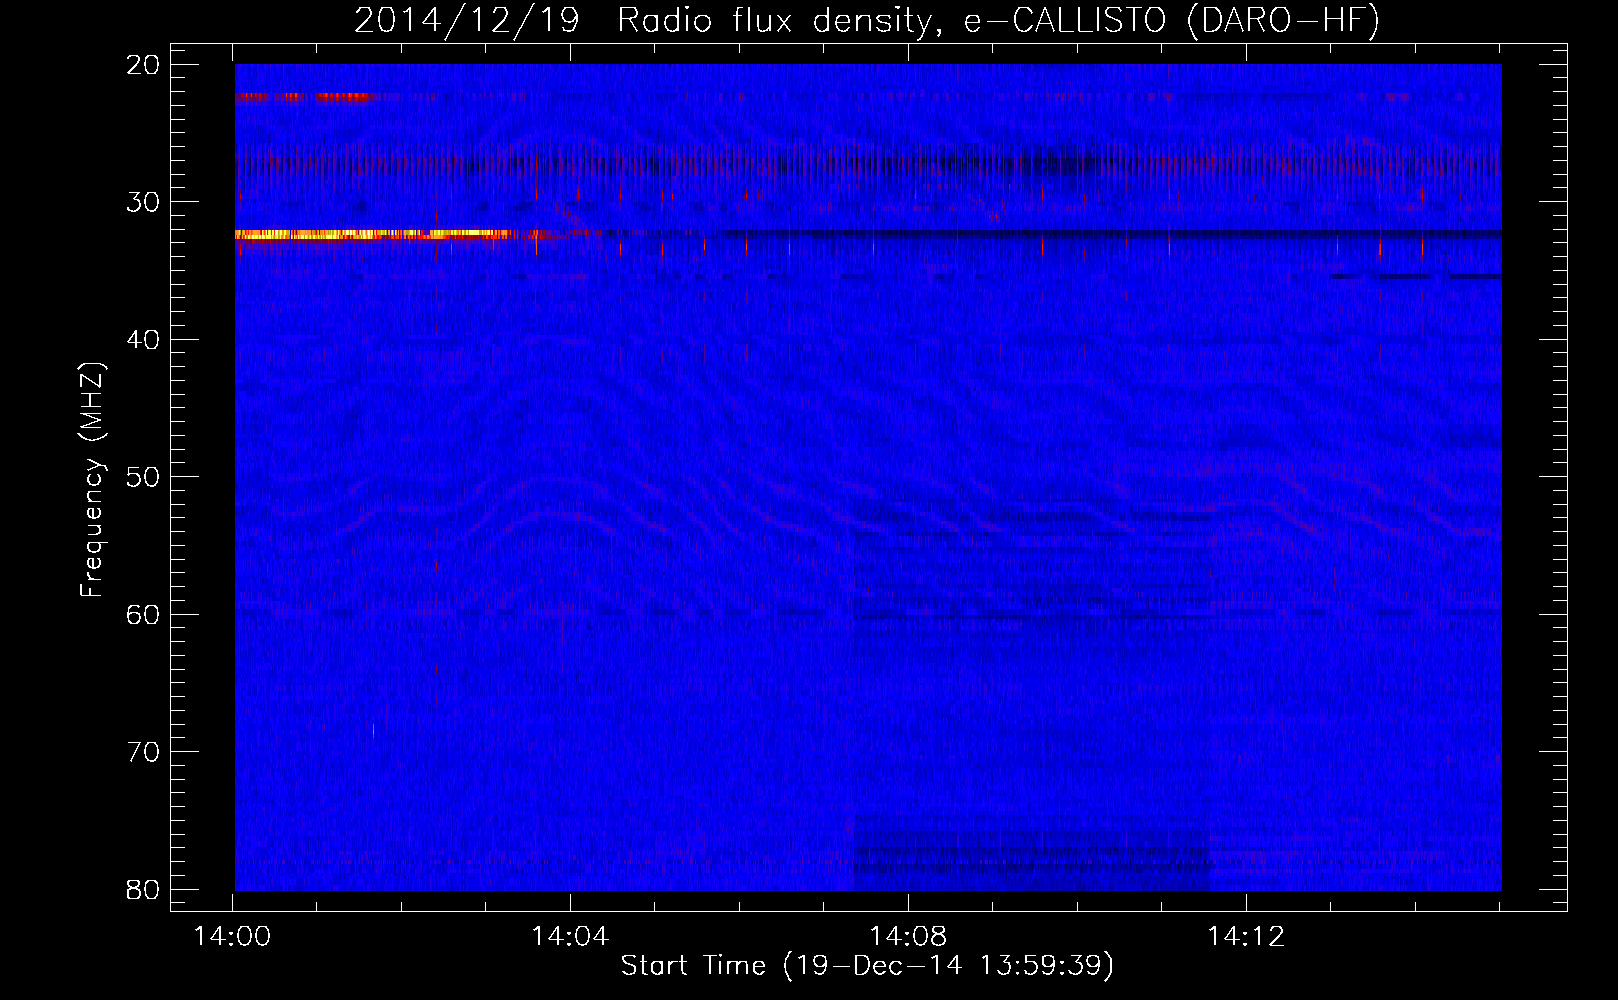Viewport: 1618px width, 1000px height.
Task: Select the "Frequency (MHZ)" y-axis label
Action: point(92,480)
